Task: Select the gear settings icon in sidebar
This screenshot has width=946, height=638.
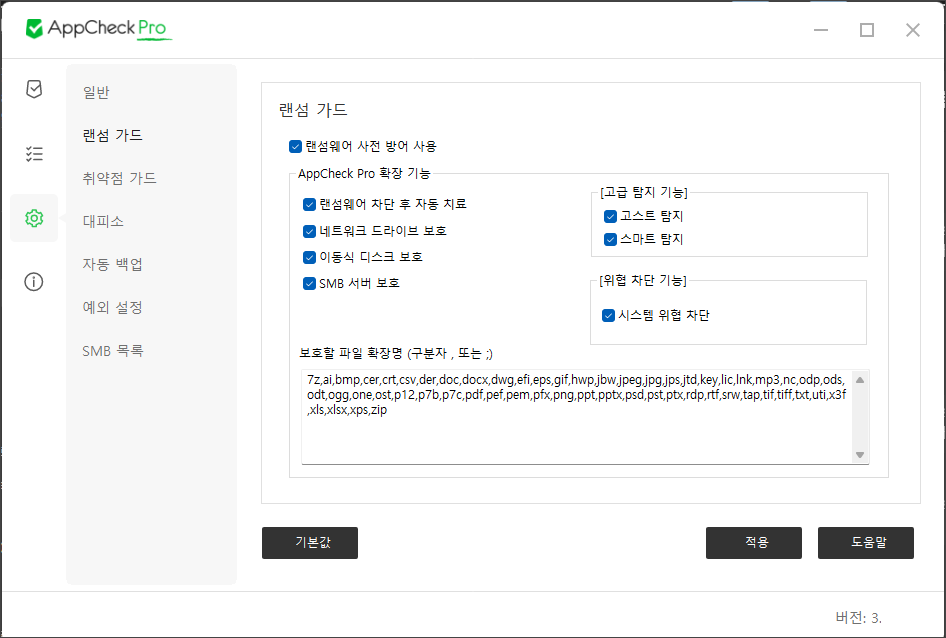Action: [x=34, y=218]
